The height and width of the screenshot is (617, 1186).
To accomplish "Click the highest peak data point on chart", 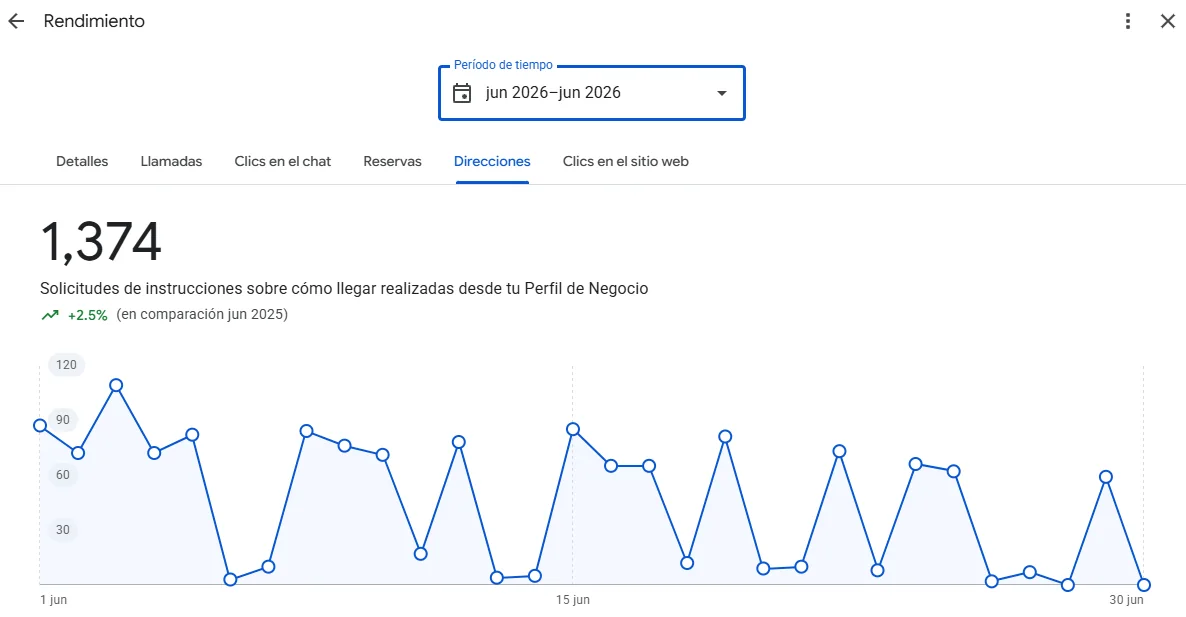I will pos(116,386).
